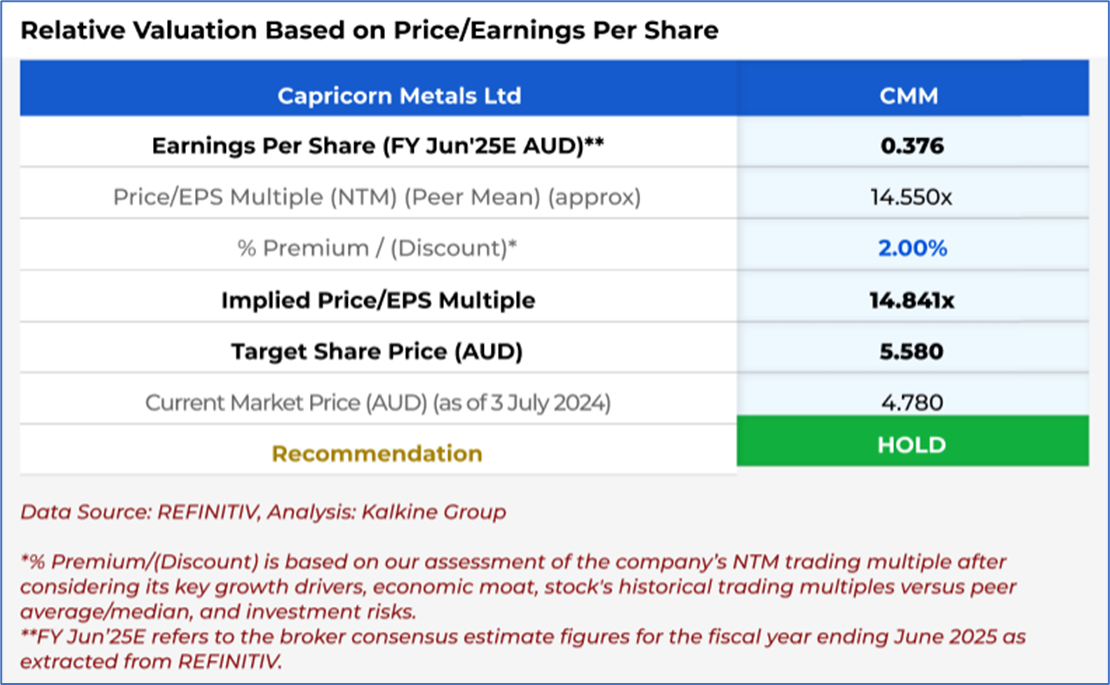Click the blue 2.00% premium value

(x=912, y=248)
